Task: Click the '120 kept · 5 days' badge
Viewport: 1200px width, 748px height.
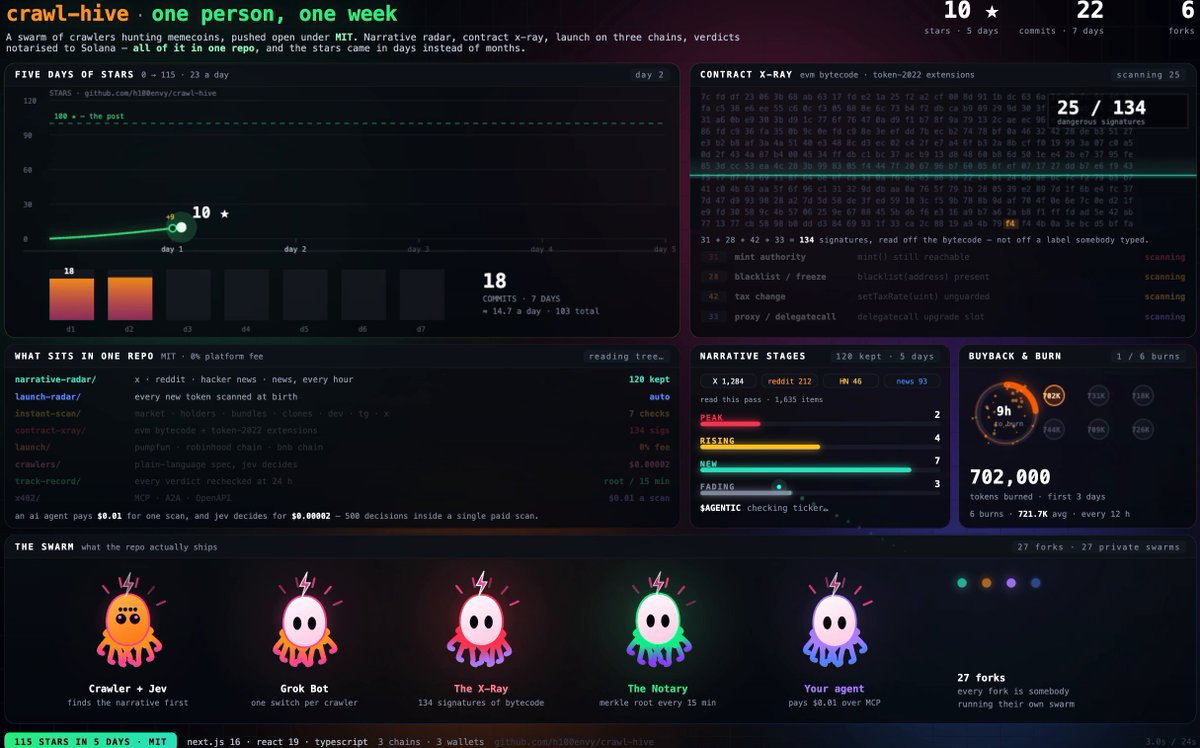Action: click(884, 357)
